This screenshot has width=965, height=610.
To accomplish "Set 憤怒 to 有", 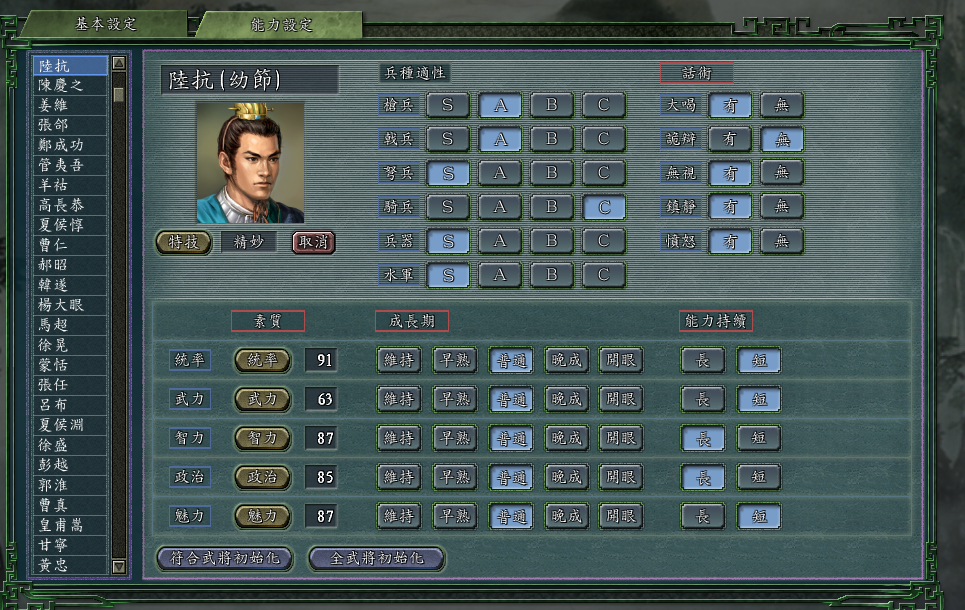I will pos(730,241).
